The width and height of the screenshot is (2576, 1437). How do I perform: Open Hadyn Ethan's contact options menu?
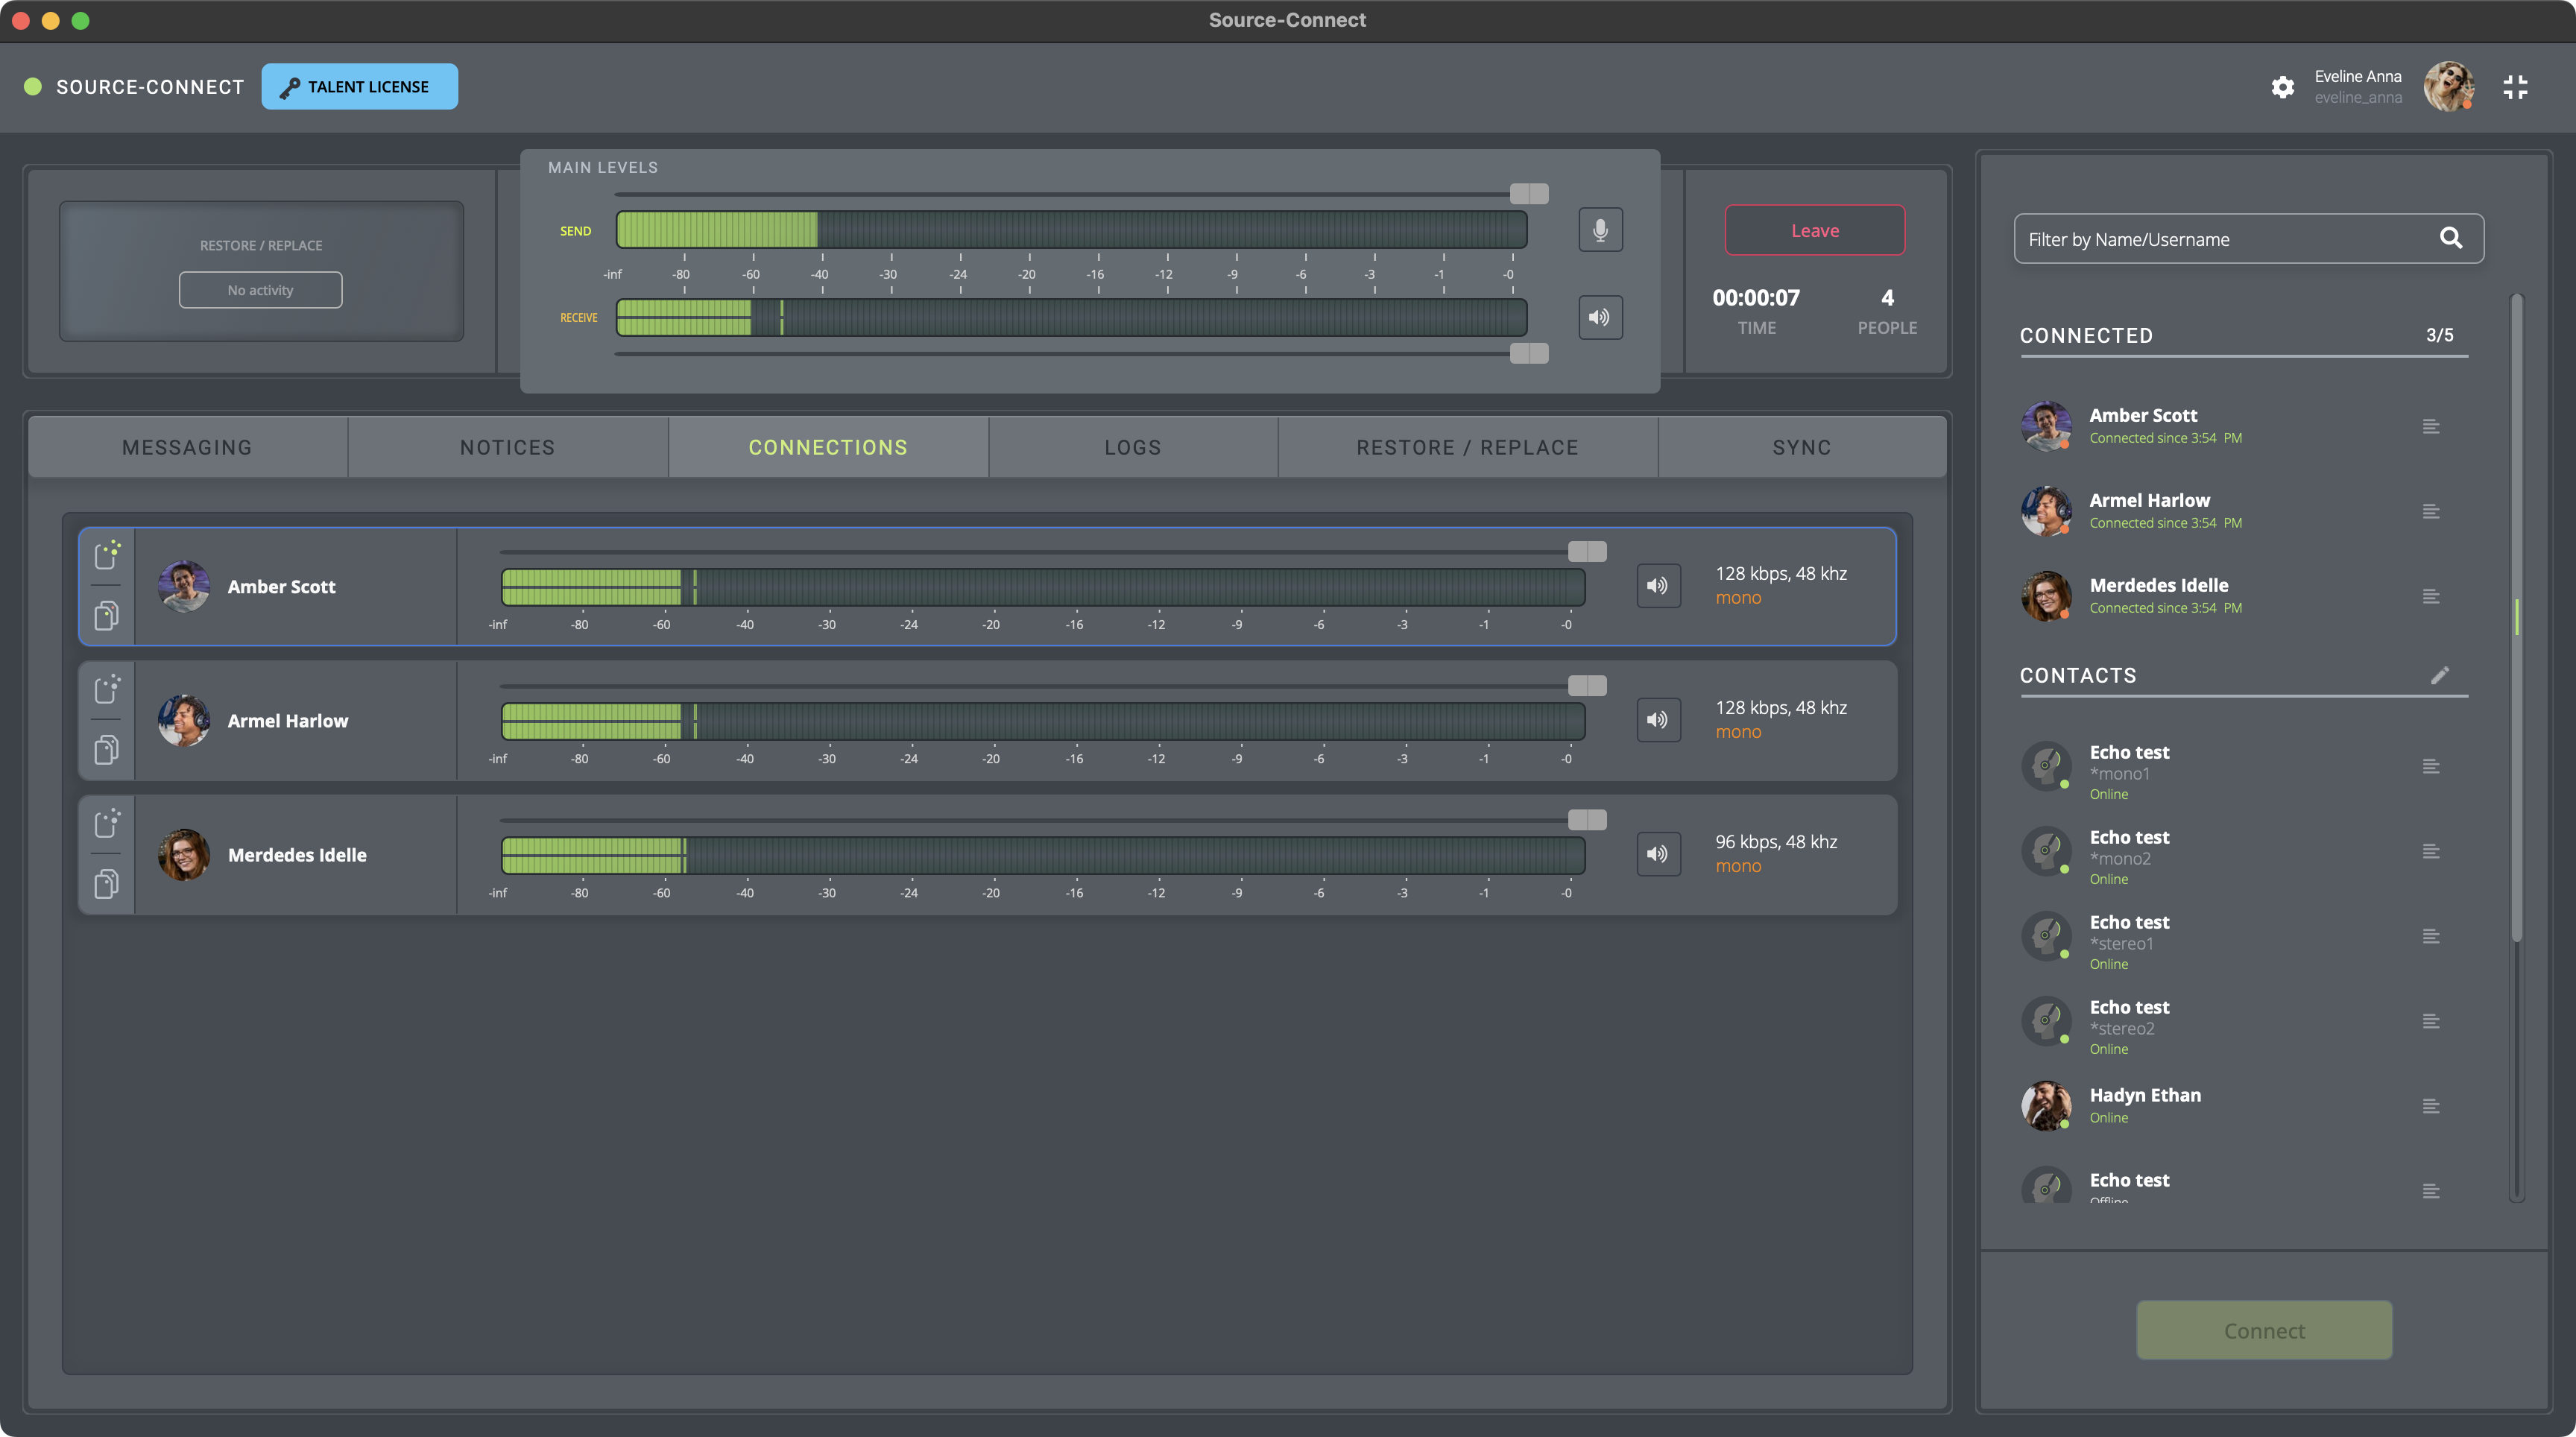pyautogui.click(x=2431, y=1106)
